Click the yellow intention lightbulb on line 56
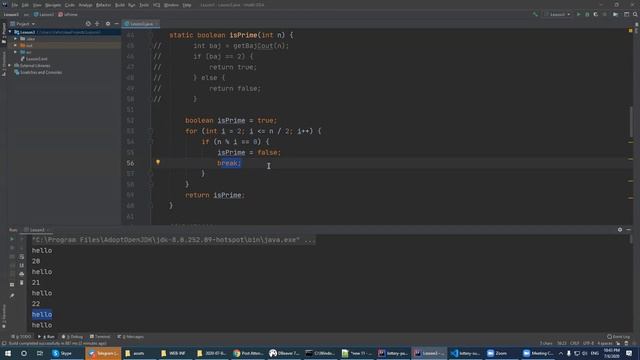 pyautogui.click(x=158, y=162)
